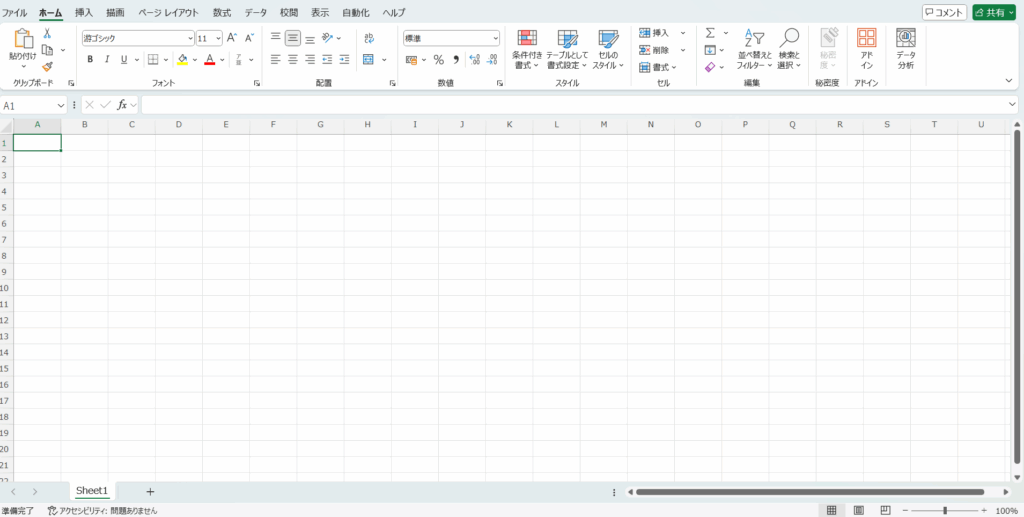This screenshot has height=517, width=1024.
Task: Toggle Italic formatting
Action: [107, 59]
